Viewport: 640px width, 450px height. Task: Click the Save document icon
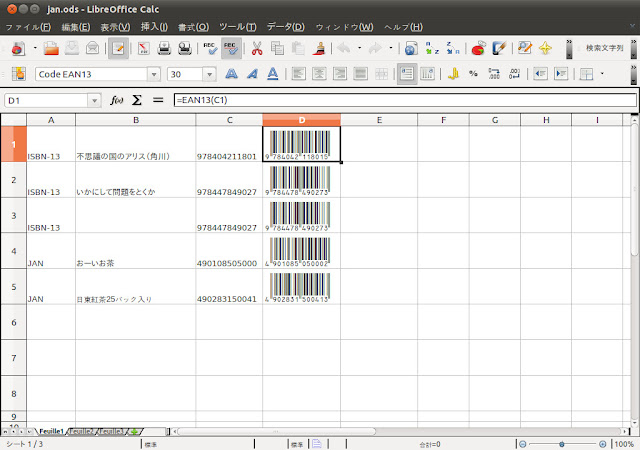coord(72,49)
